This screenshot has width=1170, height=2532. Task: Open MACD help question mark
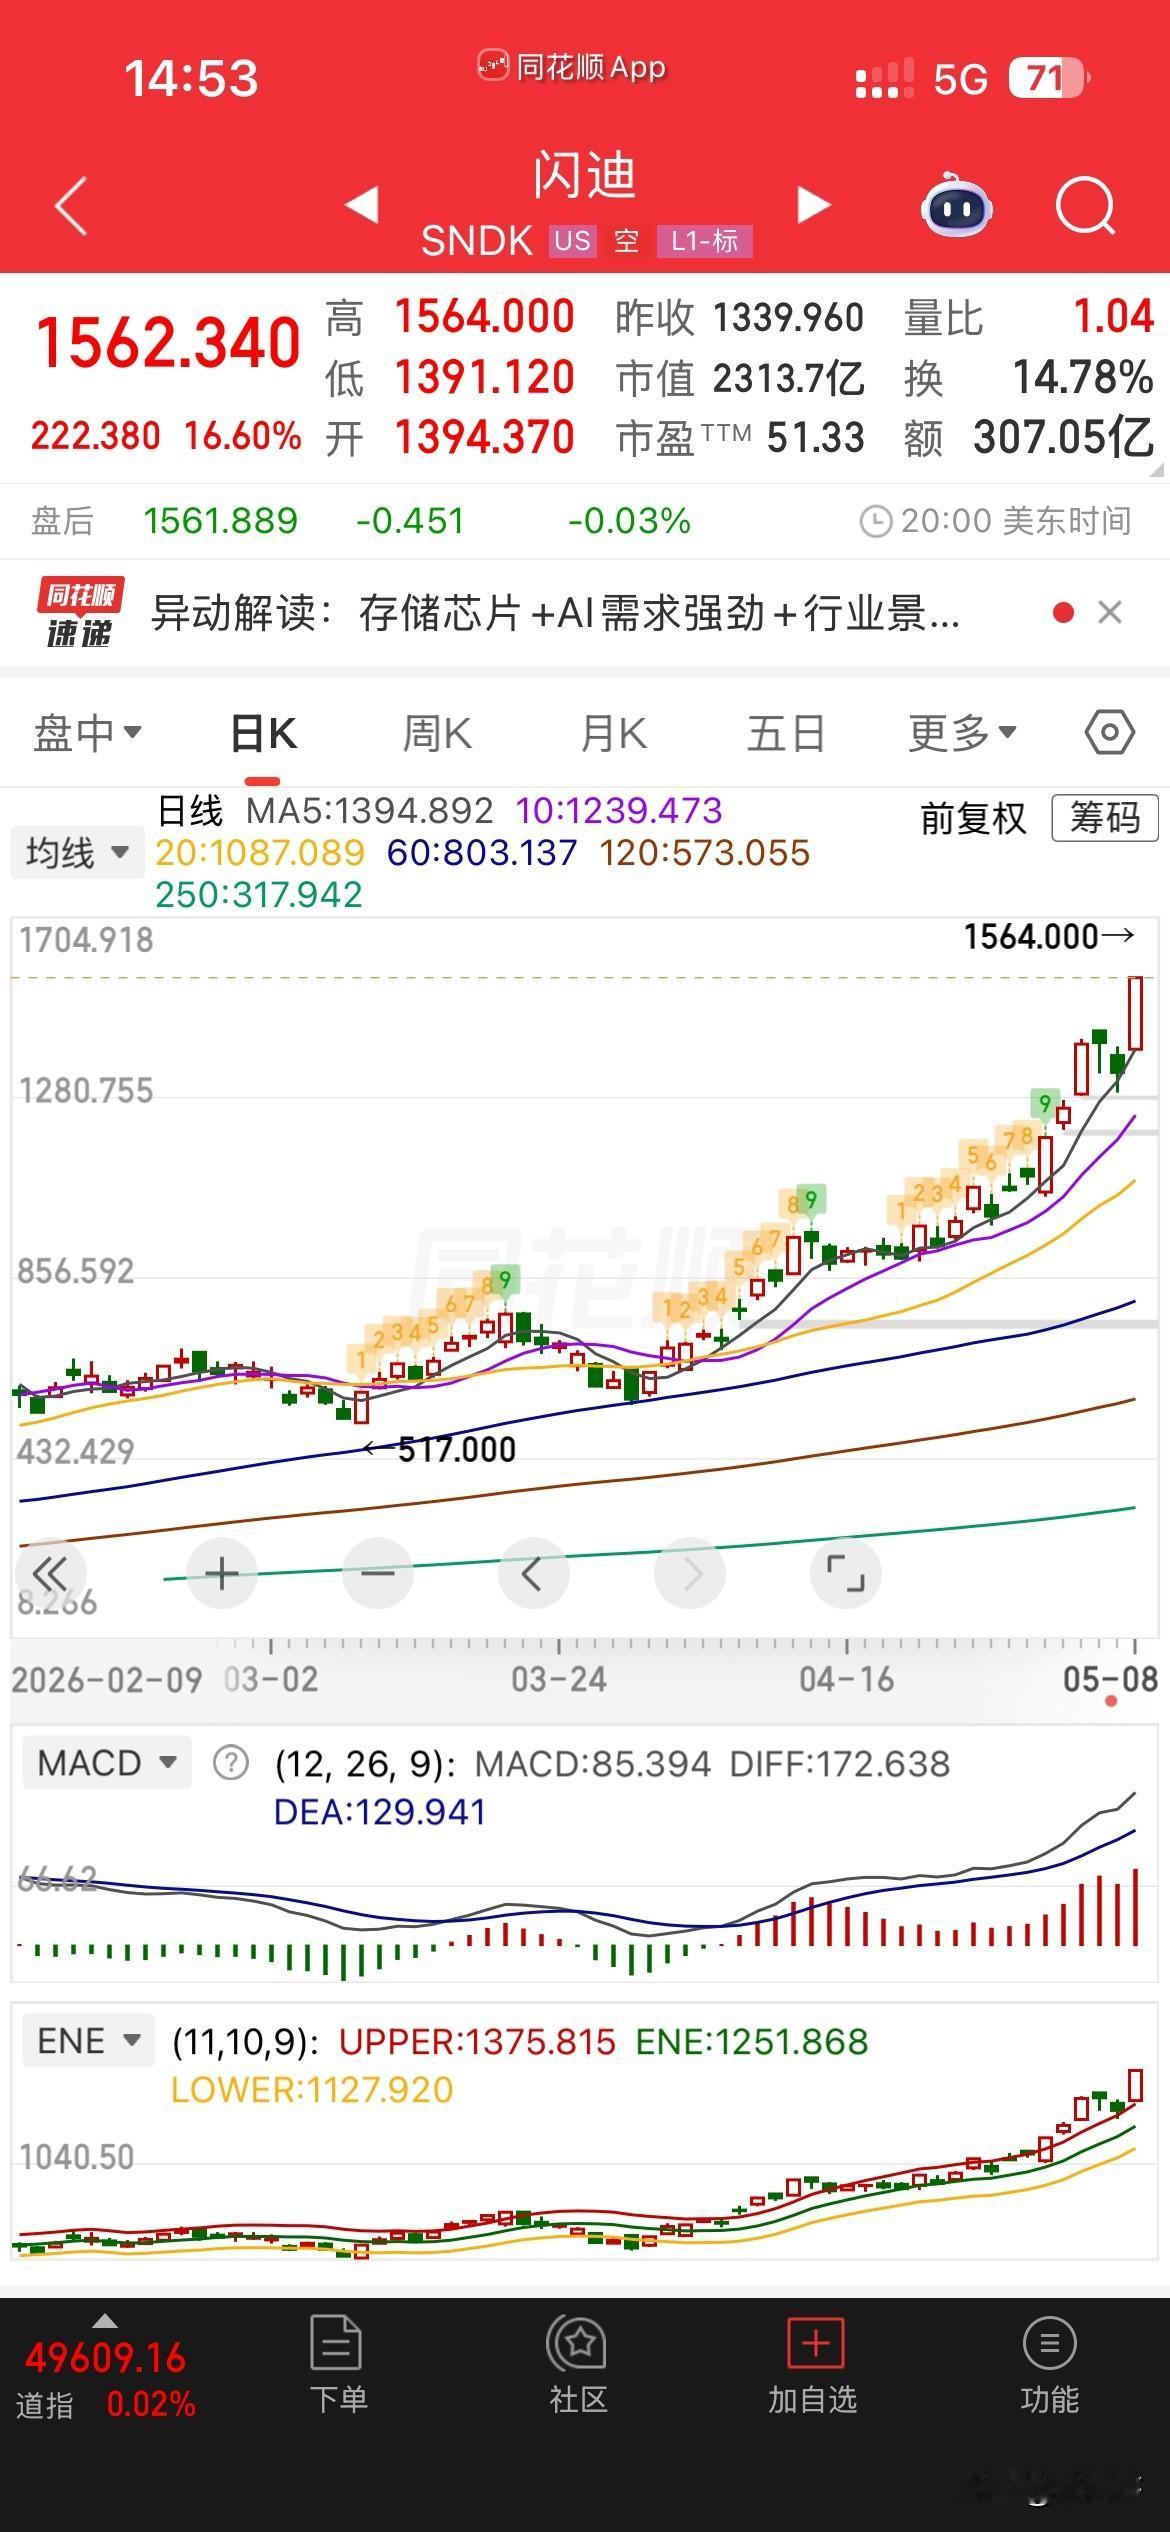pos(231,1763)
